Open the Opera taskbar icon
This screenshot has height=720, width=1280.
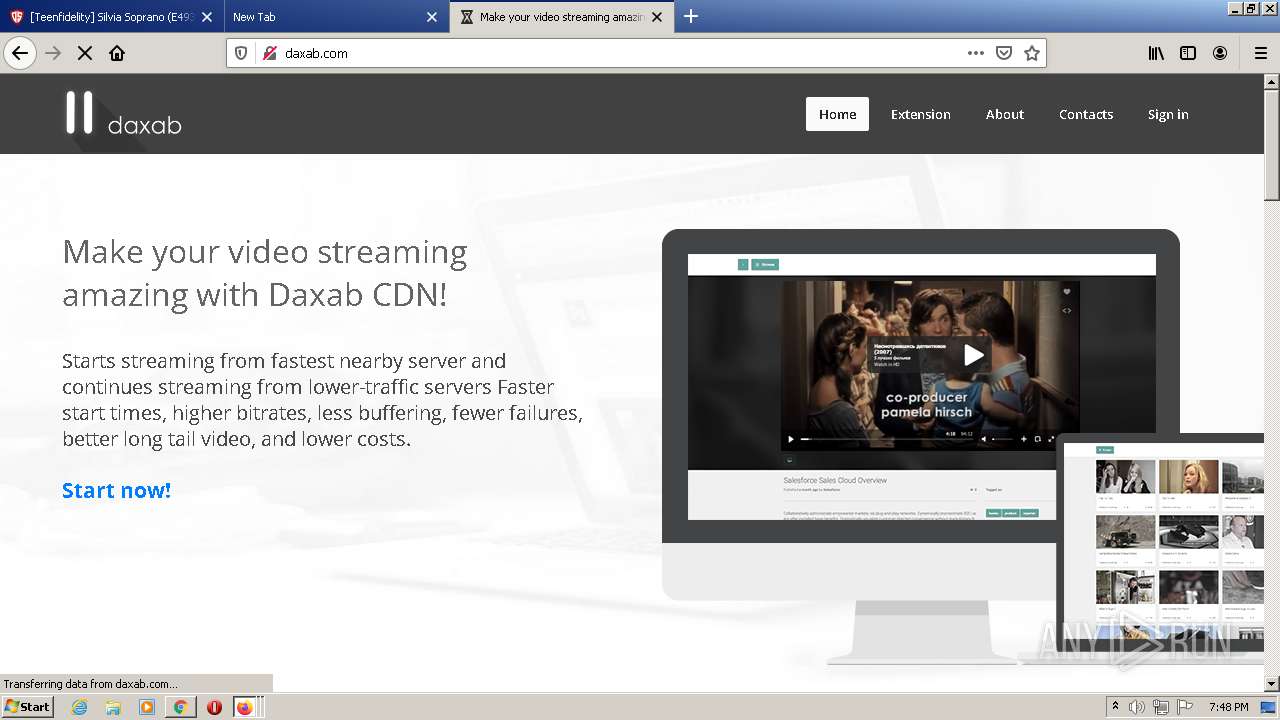[x=214, y=707]
